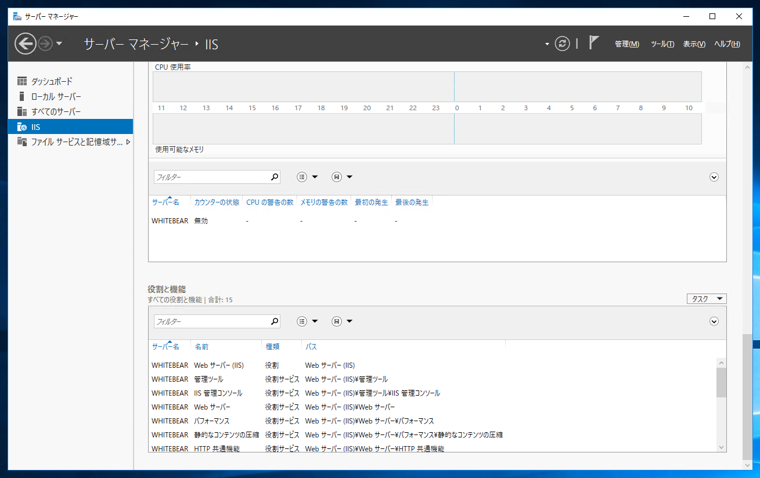
Task: Sort by メモリの警告の数 column
Action: point(324,202)
